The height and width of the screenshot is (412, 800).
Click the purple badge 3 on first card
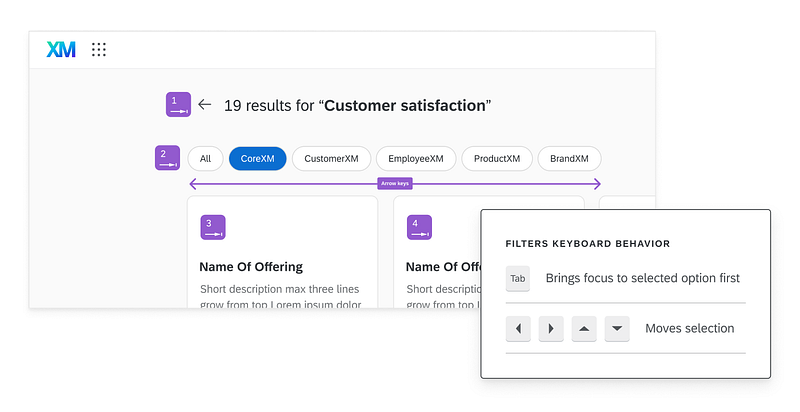tap(213, 227)
